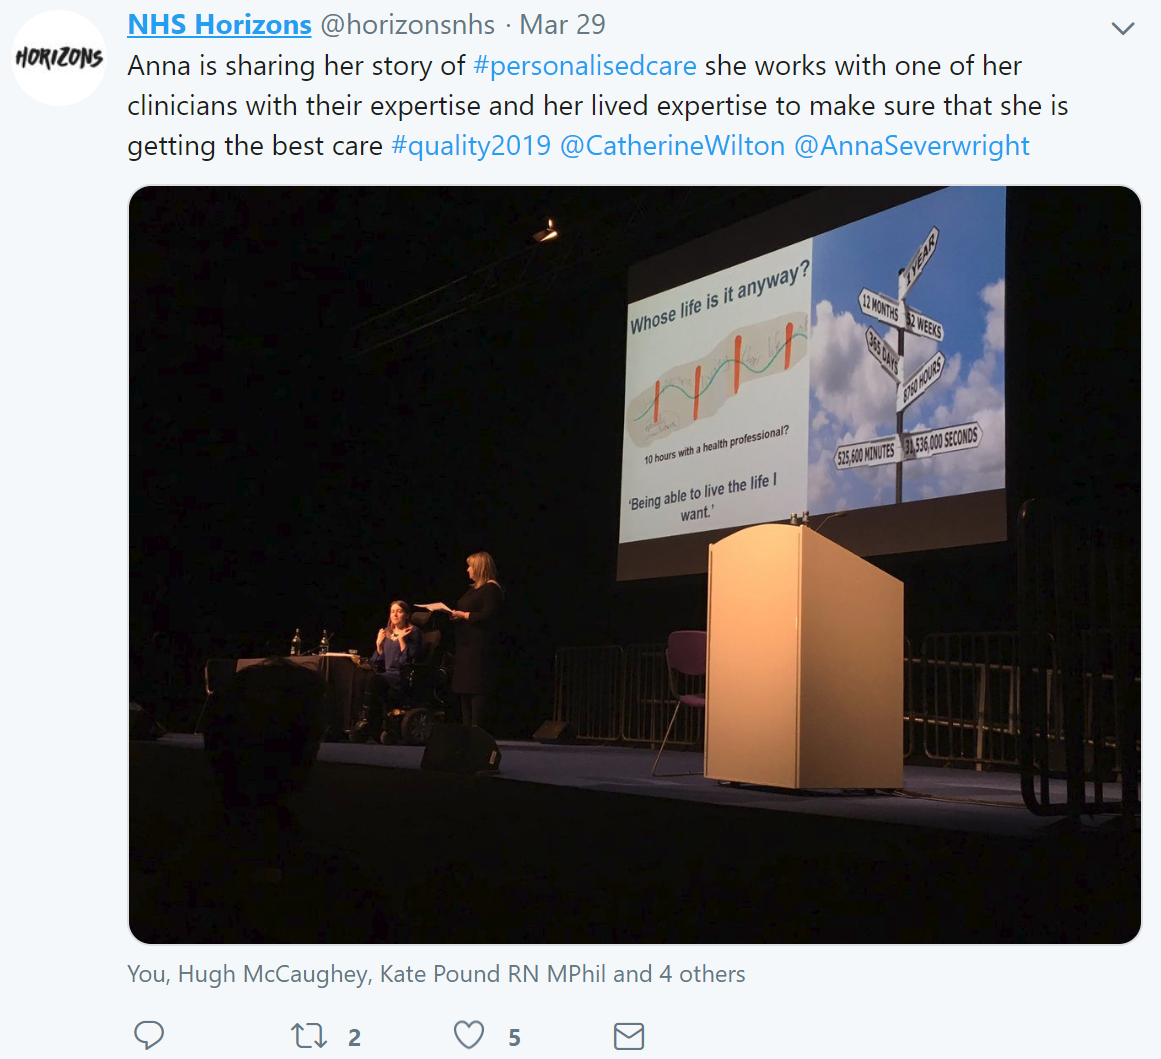Viewport: 1161px width, 1059px height.
Task: Open the #personalisedcare hashtag
Action: pos(584,66)
